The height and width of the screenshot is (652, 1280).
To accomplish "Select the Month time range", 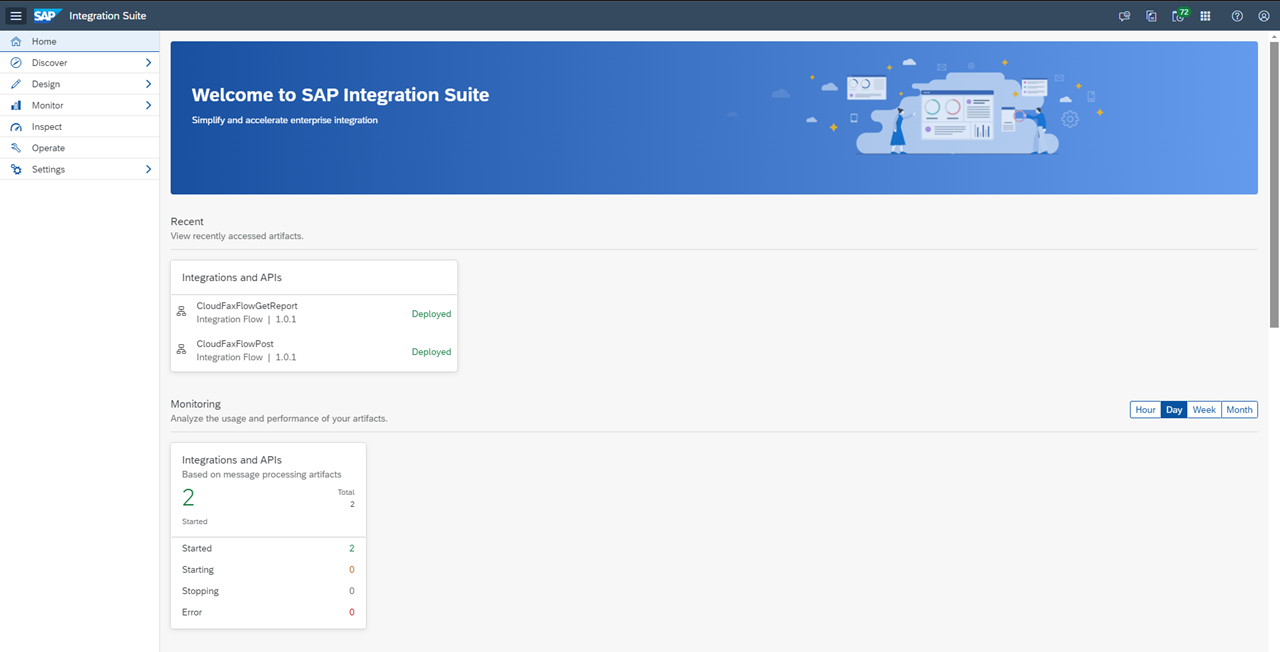I will point(1239,410).
